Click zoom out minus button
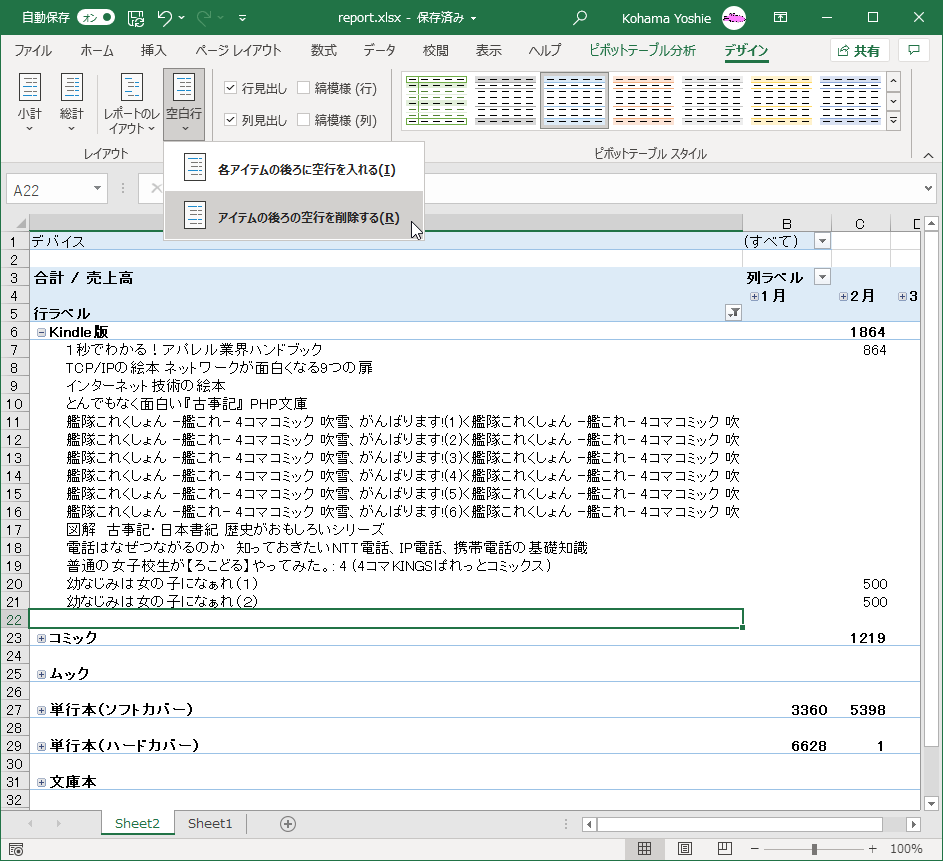This screenshot has width=943, height=861. [x=754, y=848]
